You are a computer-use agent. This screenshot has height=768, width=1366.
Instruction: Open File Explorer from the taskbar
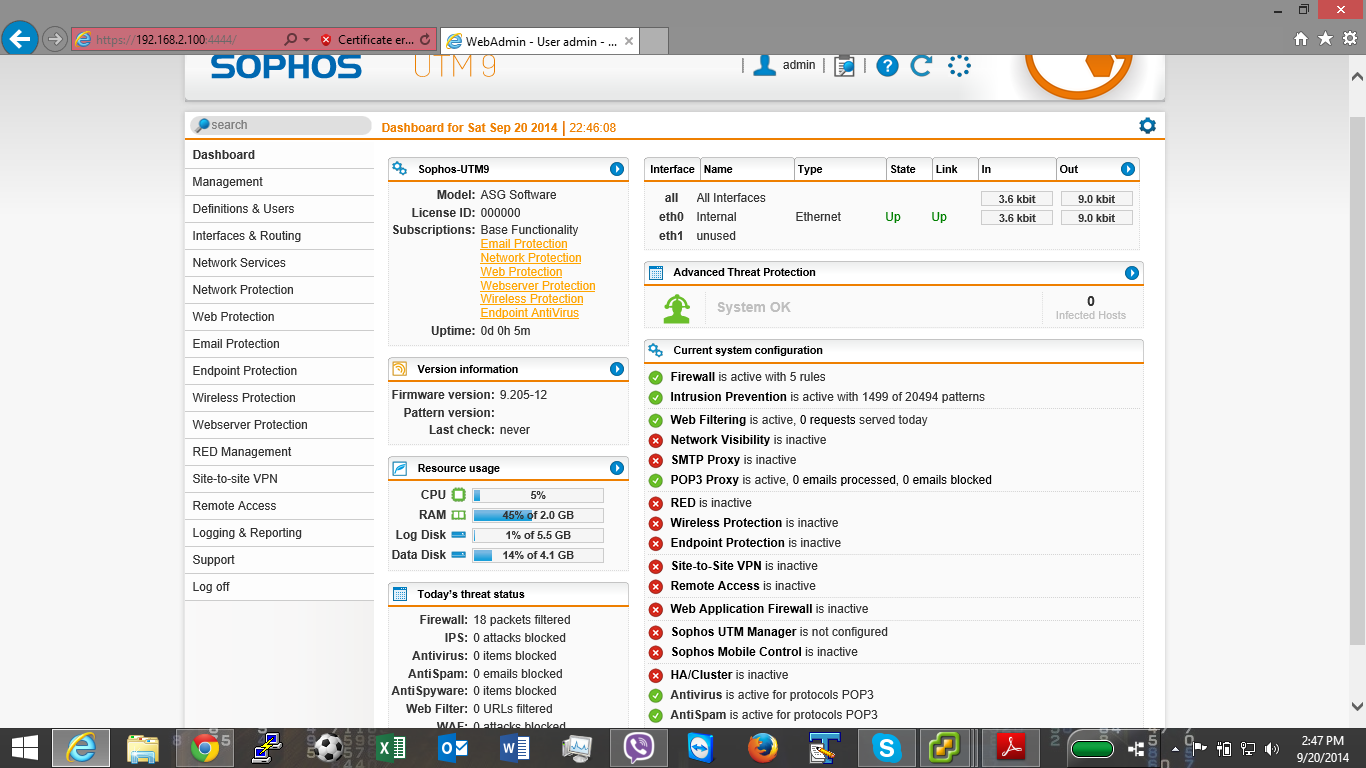(143, 748)
